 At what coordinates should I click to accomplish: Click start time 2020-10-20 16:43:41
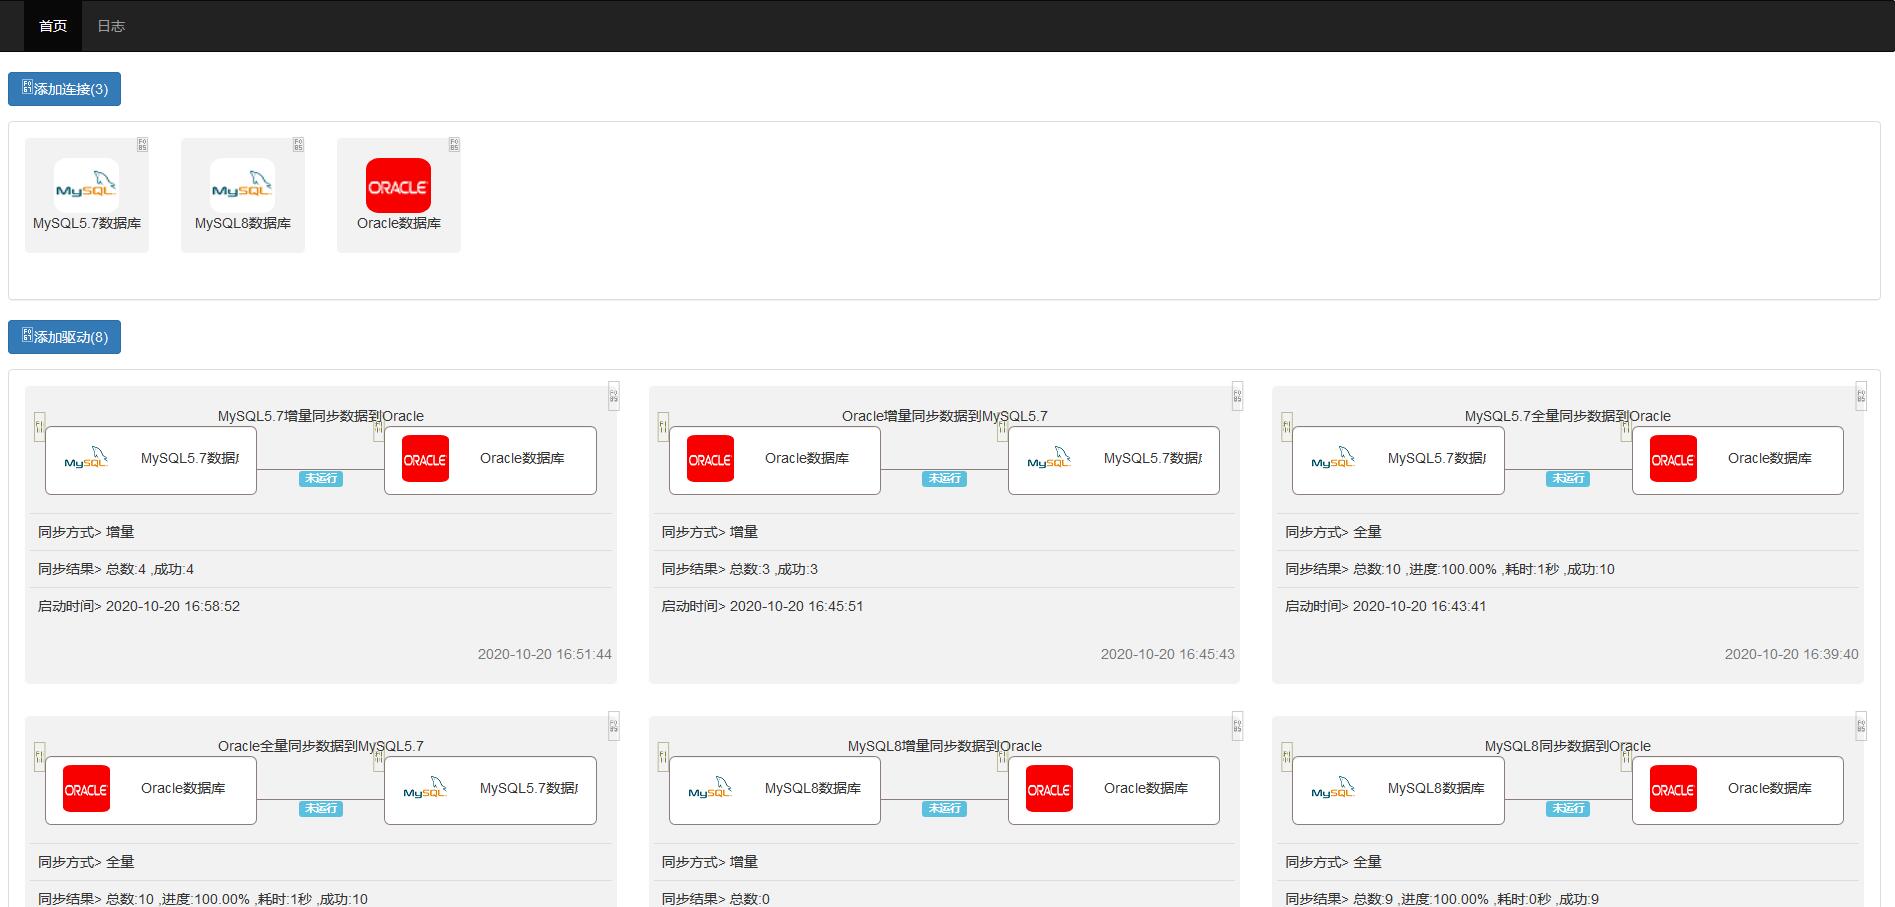point(1420,606)
